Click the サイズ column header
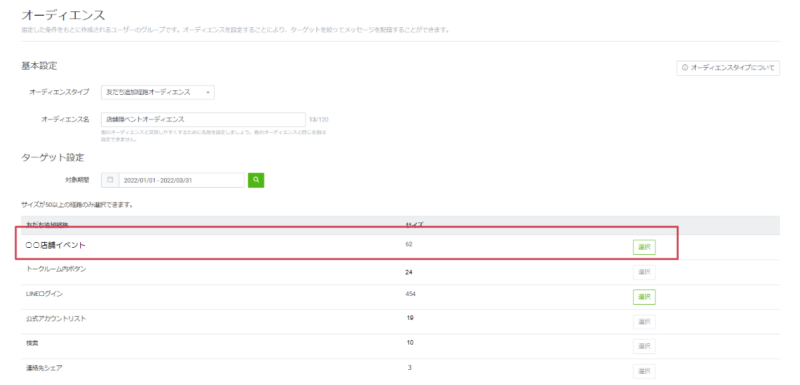Screen dimensions: 800x385 point(414,225)
